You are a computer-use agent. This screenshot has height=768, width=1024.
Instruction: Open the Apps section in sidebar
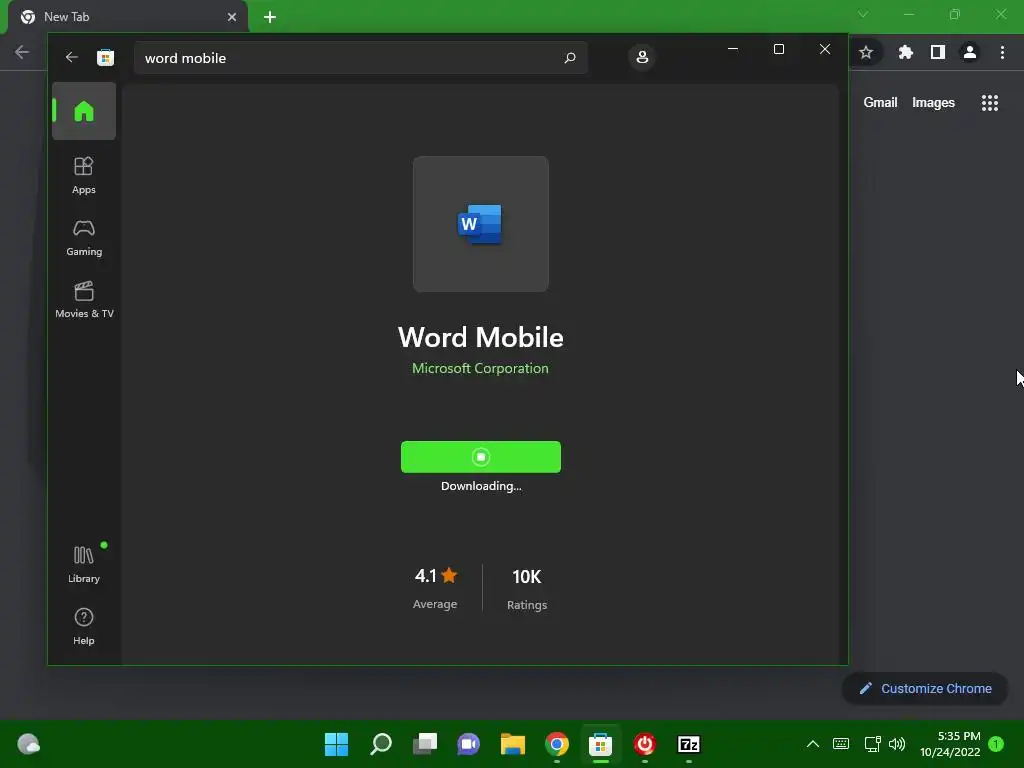click(84, 176)
